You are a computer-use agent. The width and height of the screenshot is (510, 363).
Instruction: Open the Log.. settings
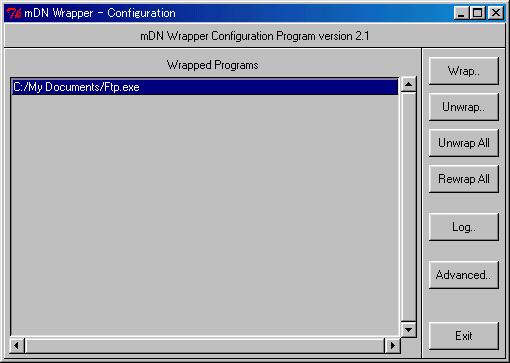pyautogui.click(x=463, y=227)
